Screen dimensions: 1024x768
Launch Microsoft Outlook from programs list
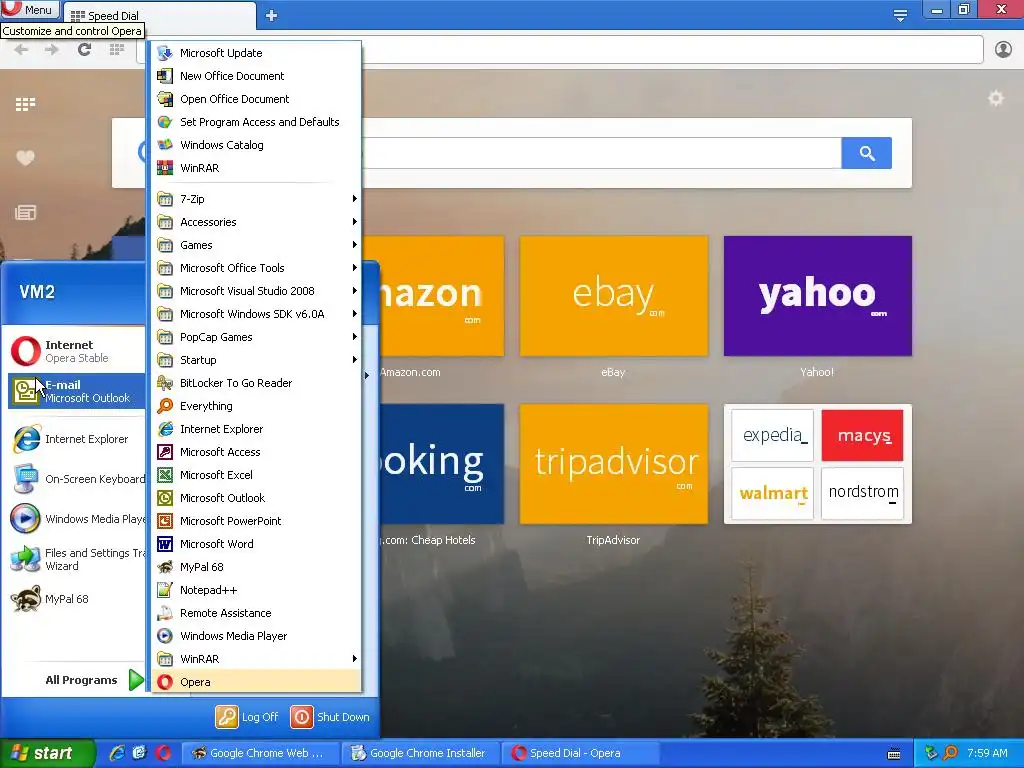coord(257,498)
